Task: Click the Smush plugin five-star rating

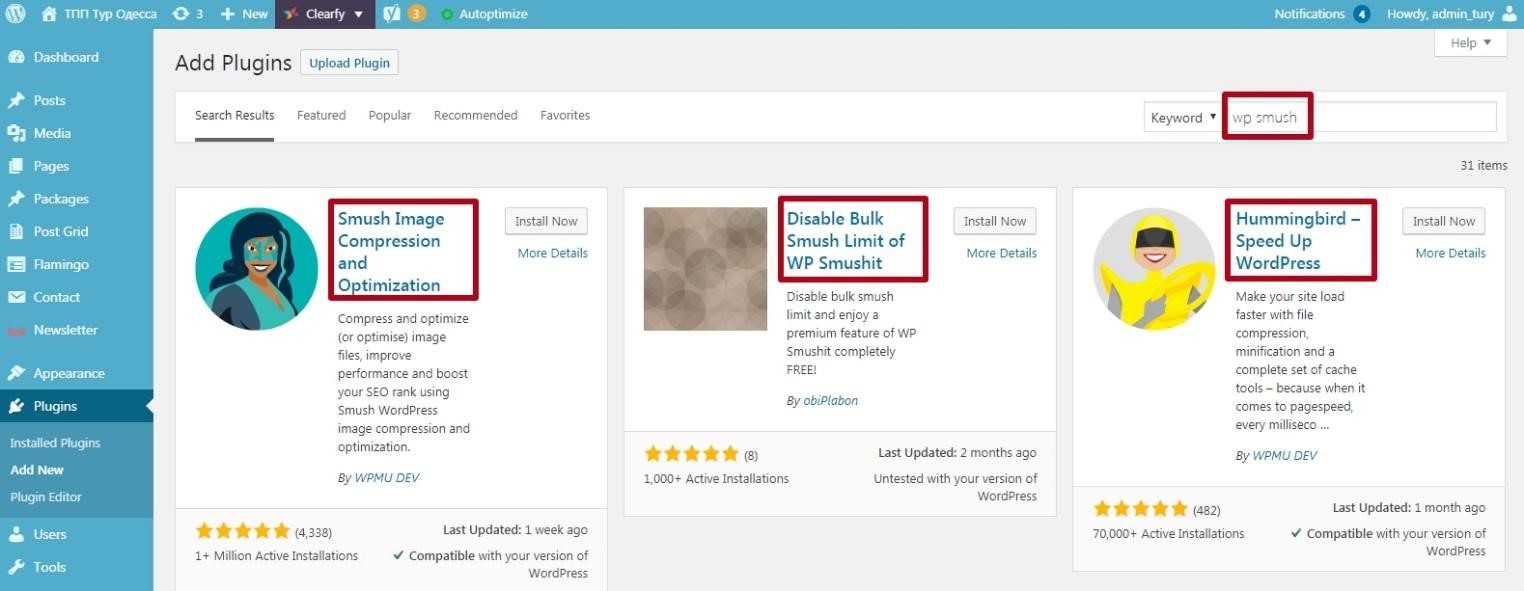Action: point(243,531)
